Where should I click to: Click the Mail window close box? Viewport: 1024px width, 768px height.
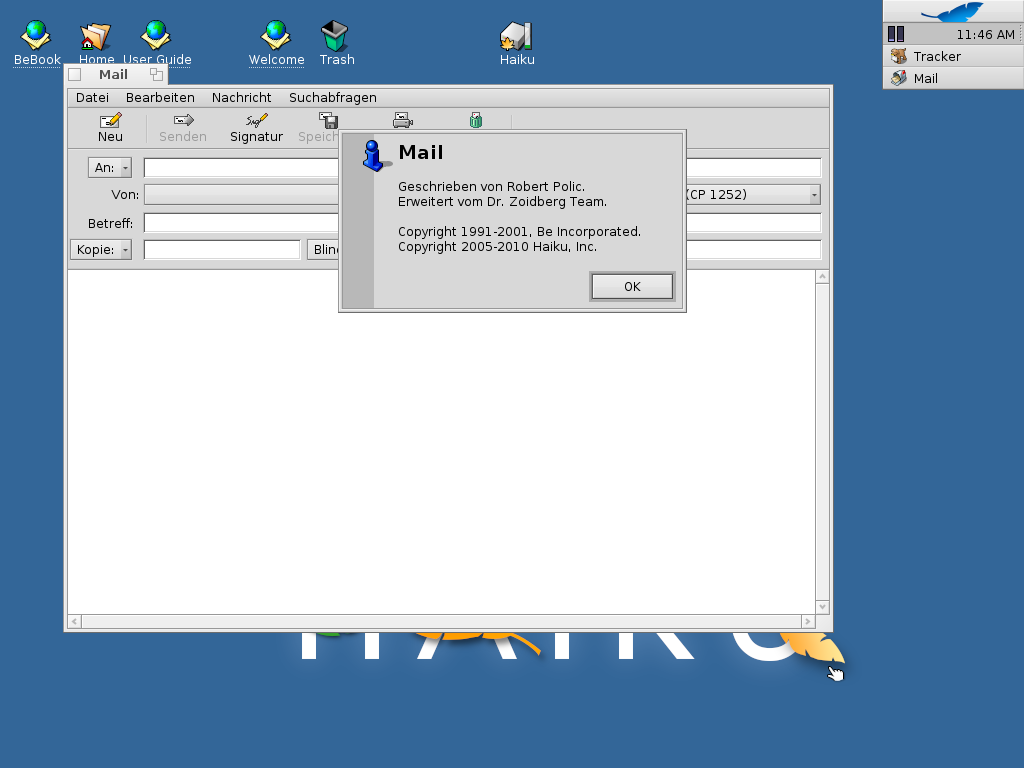(75, 75)
